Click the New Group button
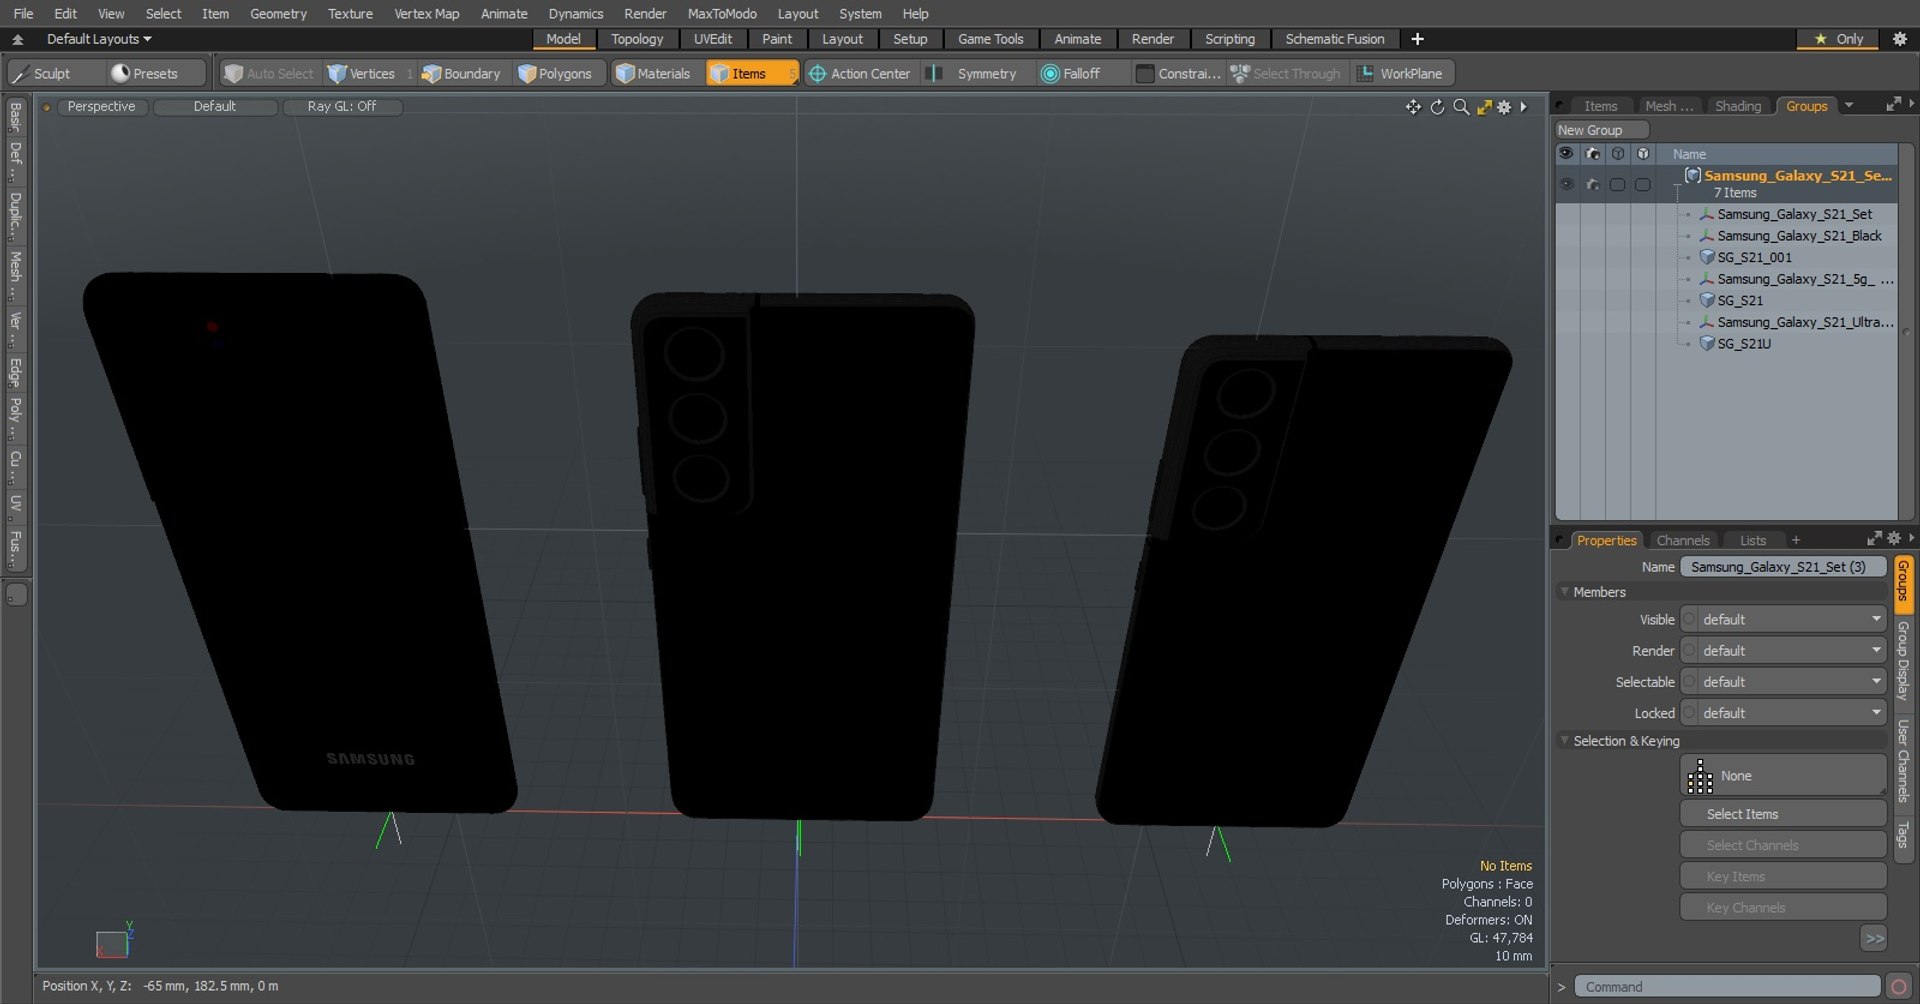This screenshot has height=1004, width=1920. (x=1601, y=130)
